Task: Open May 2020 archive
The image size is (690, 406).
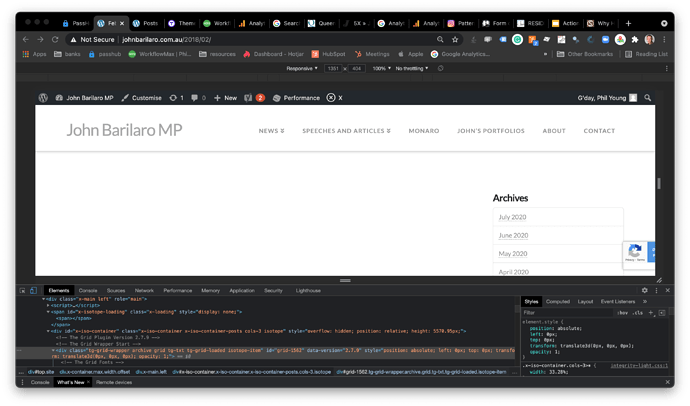Action: (x=513, y=253)
